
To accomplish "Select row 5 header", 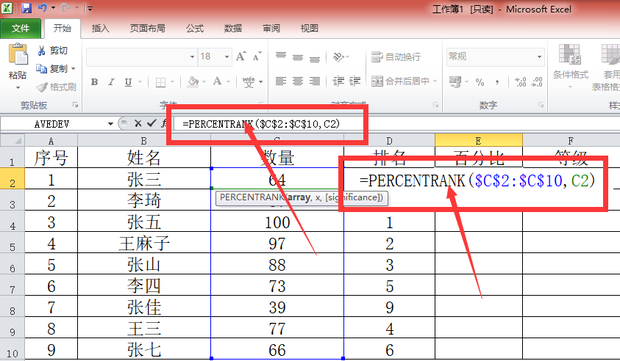I will click(x=12, y=243).
